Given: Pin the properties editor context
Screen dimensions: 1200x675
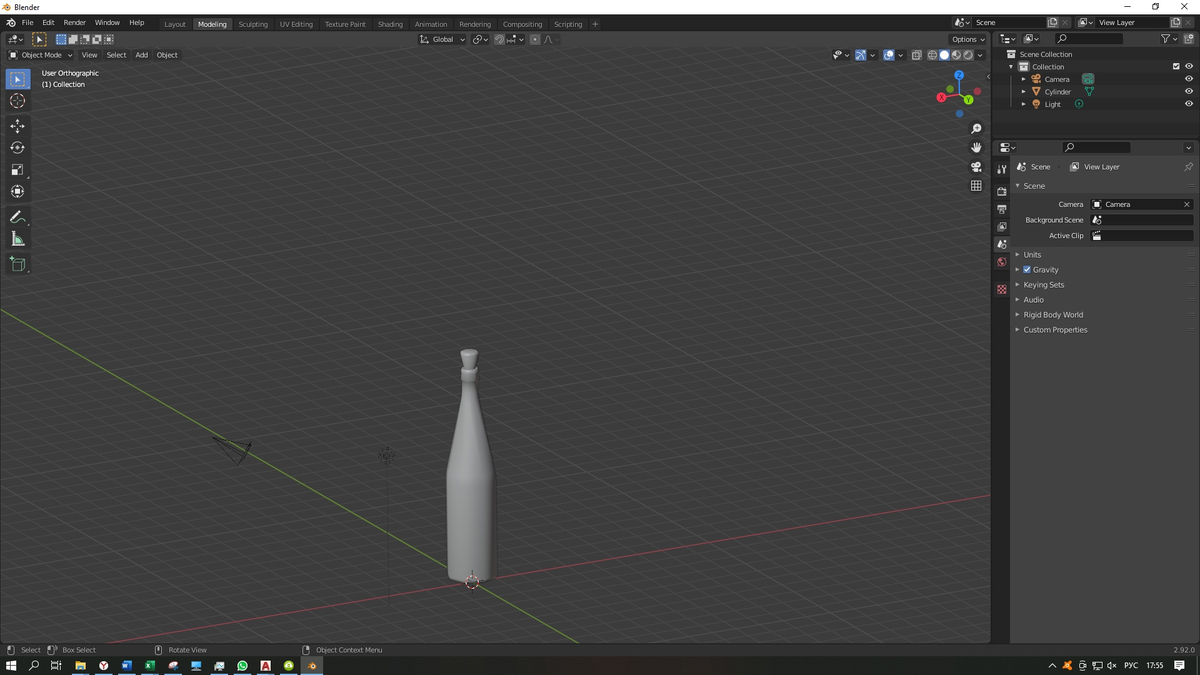Looking at the screenshot, I should tap(1188, 167).
